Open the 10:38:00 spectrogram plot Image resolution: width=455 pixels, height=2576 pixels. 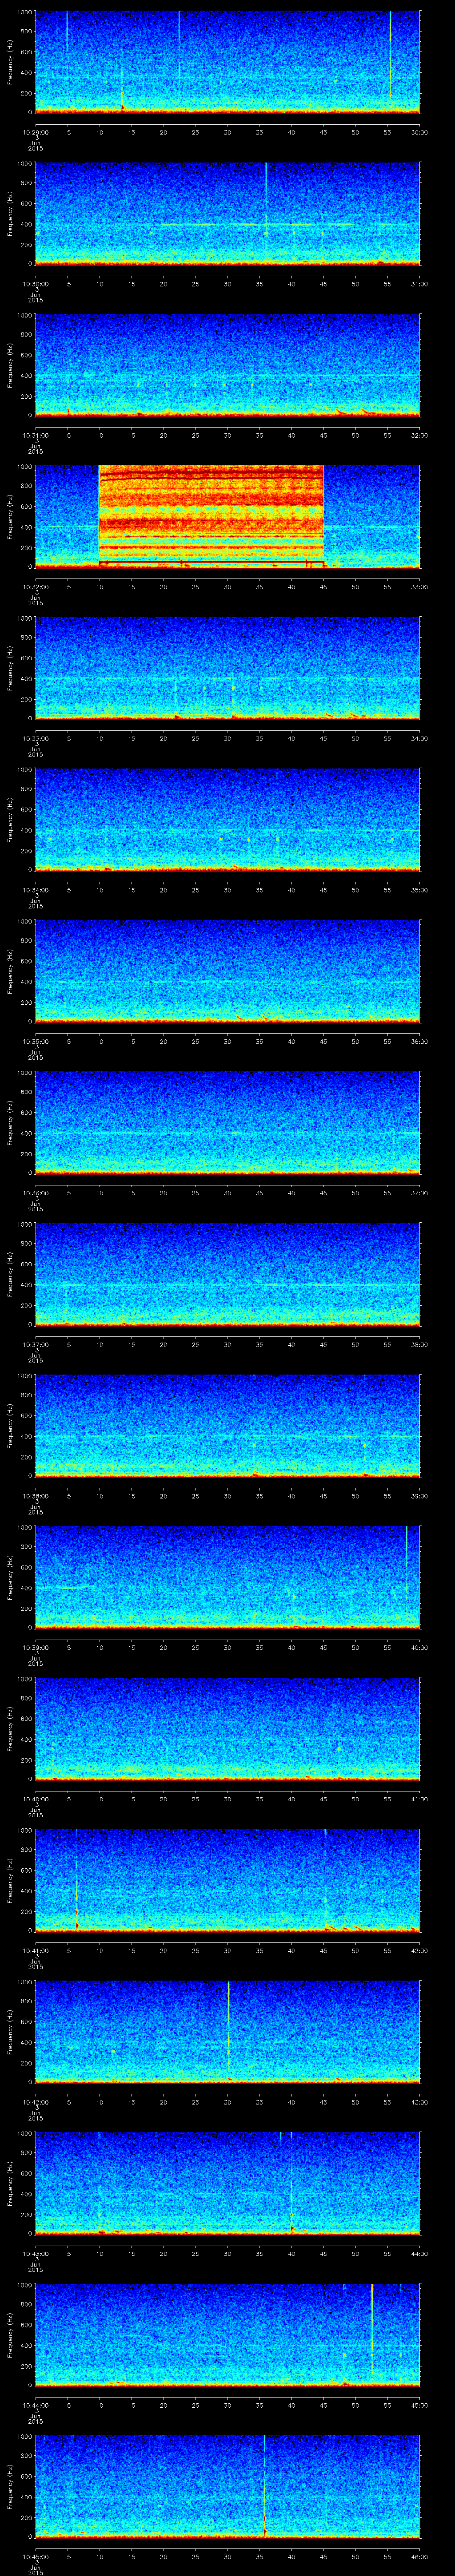coord(227,1425)
